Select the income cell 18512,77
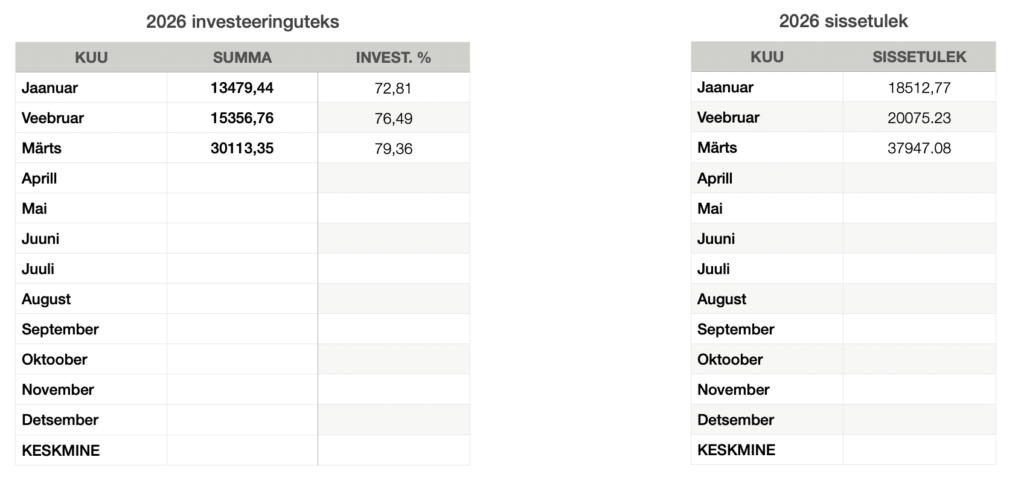 click(x=919, y=88)
